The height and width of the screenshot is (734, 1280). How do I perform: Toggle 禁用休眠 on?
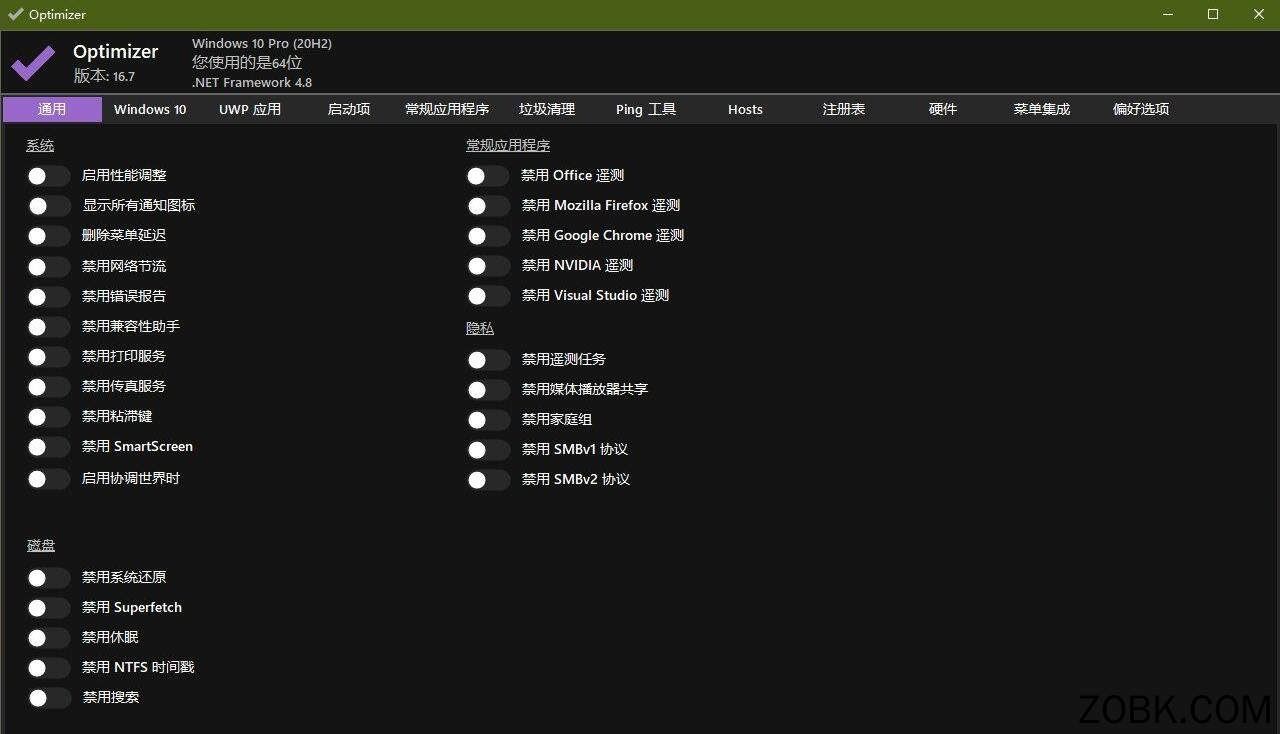click(47, 637)
